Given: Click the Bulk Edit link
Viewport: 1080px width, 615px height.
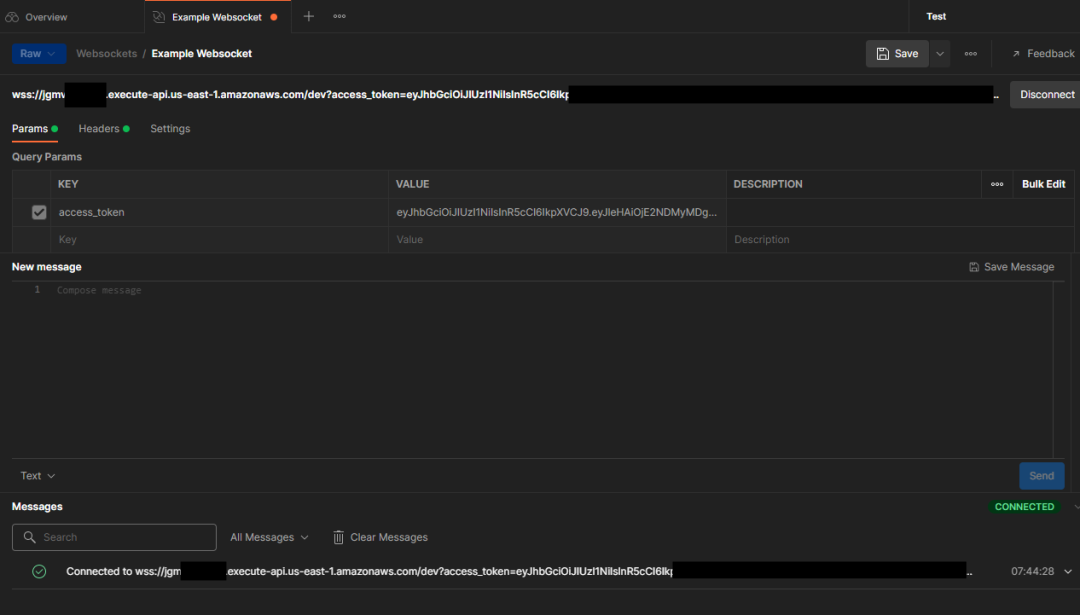Looking at the screenshot, I should [1043, 184].
